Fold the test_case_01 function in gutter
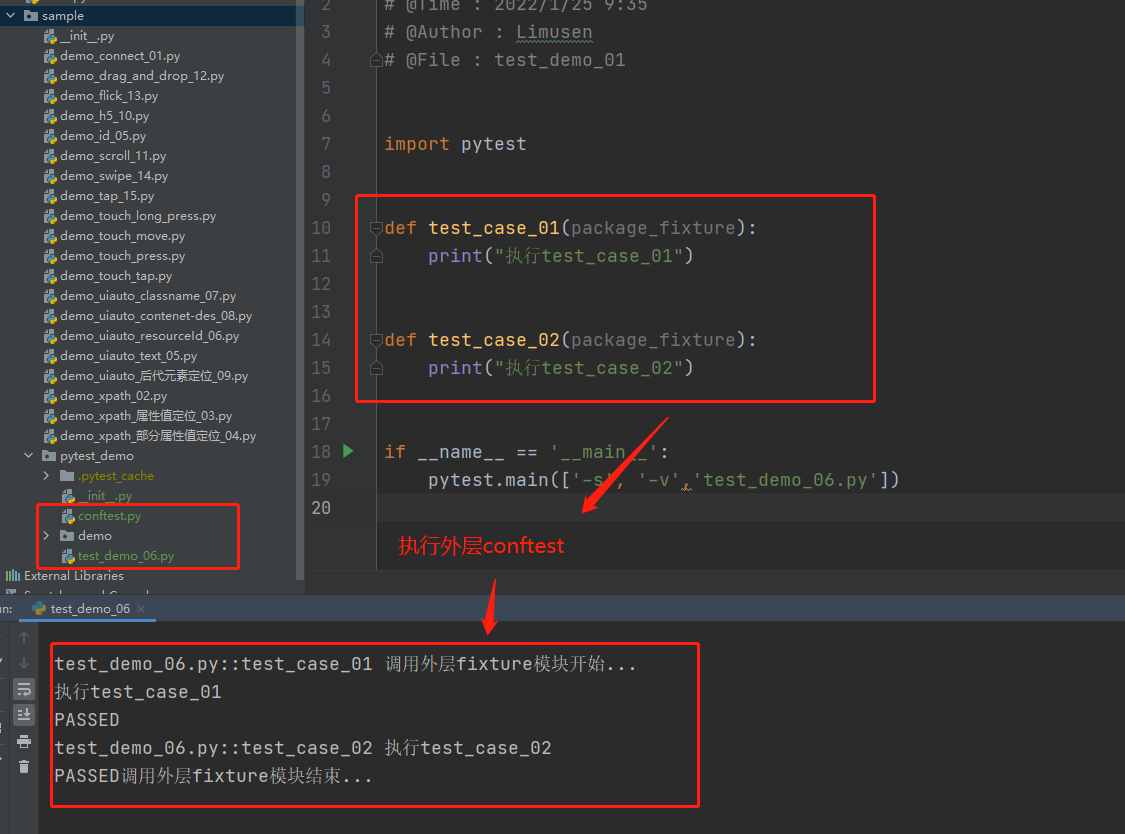This screenshot has height=834, width=1125. pos(376,228)
